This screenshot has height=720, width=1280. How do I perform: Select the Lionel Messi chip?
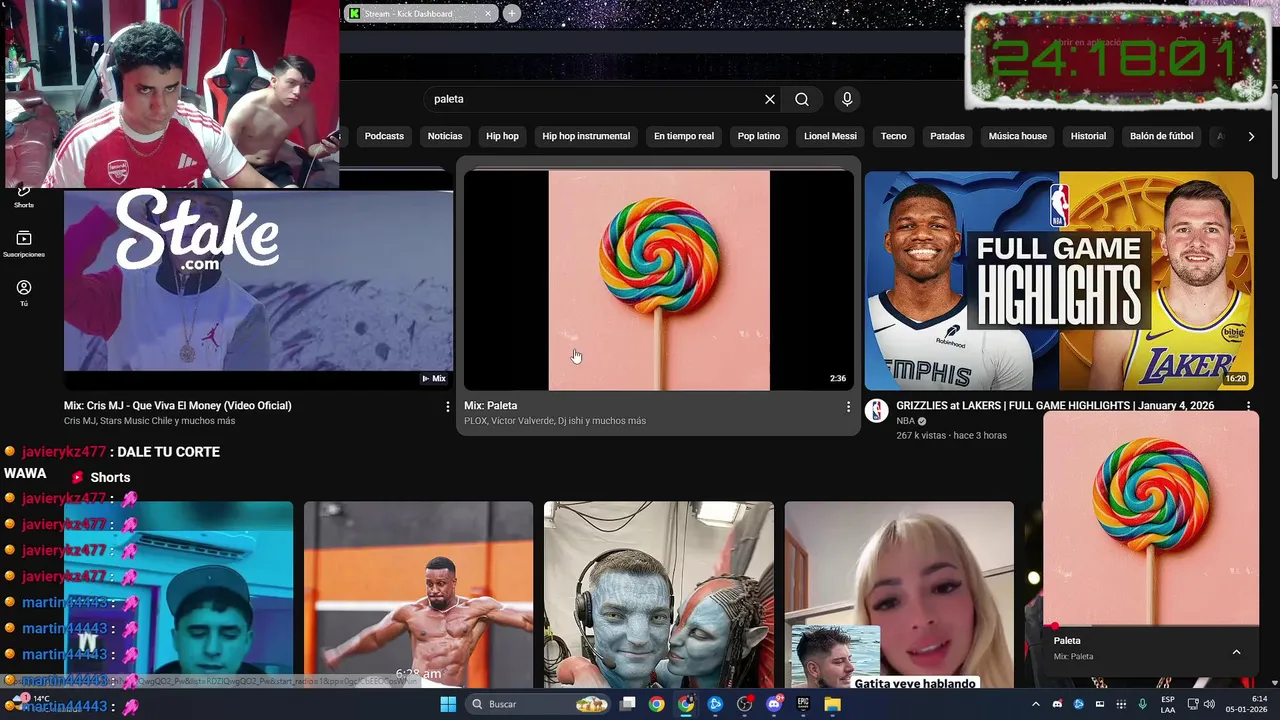[x=830, y=136]
